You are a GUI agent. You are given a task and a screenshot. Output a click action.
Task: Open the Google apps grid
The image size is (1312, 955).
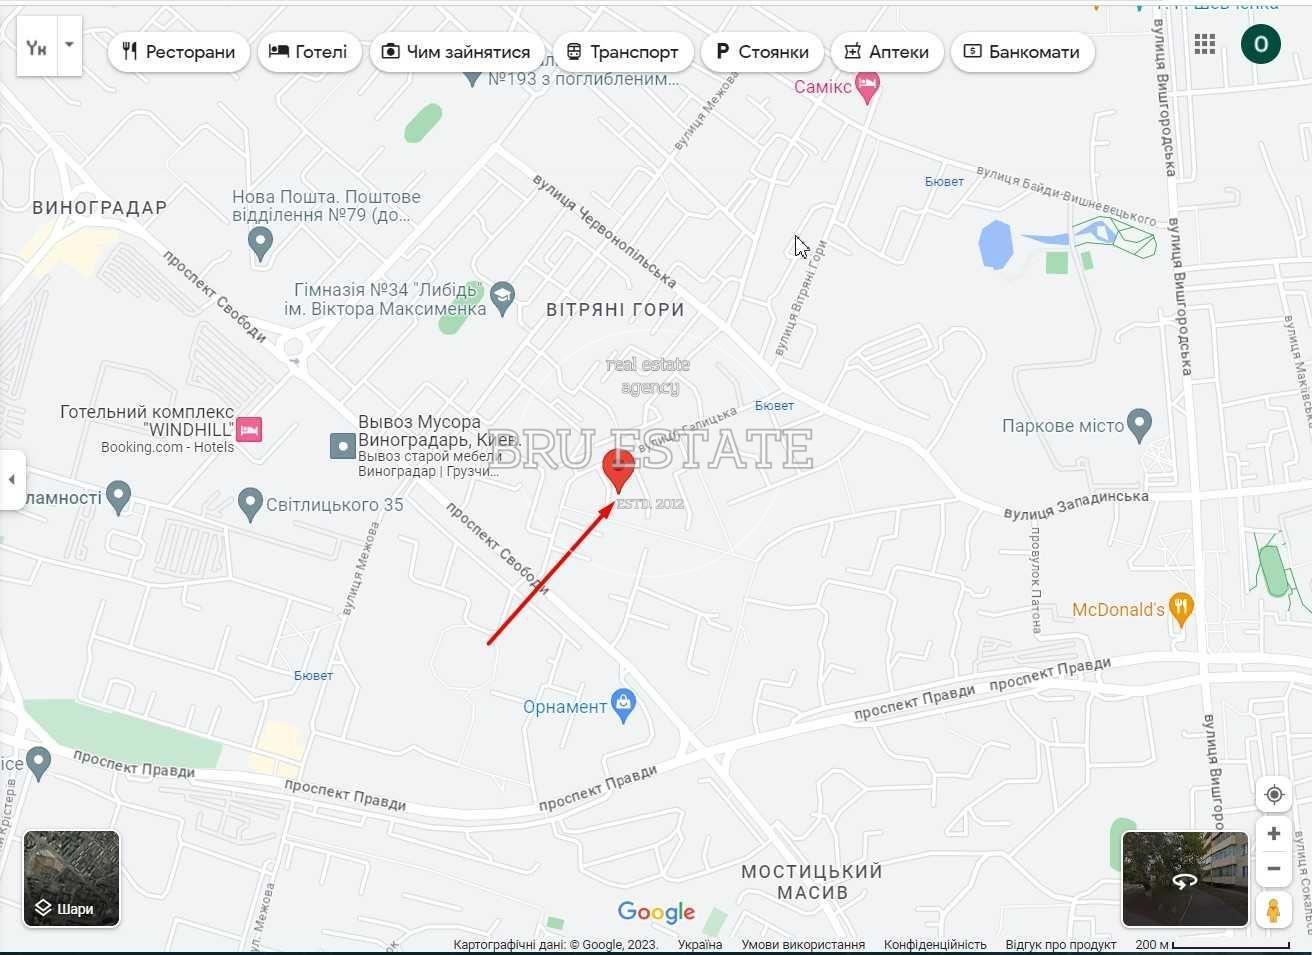pos(1205,44)
